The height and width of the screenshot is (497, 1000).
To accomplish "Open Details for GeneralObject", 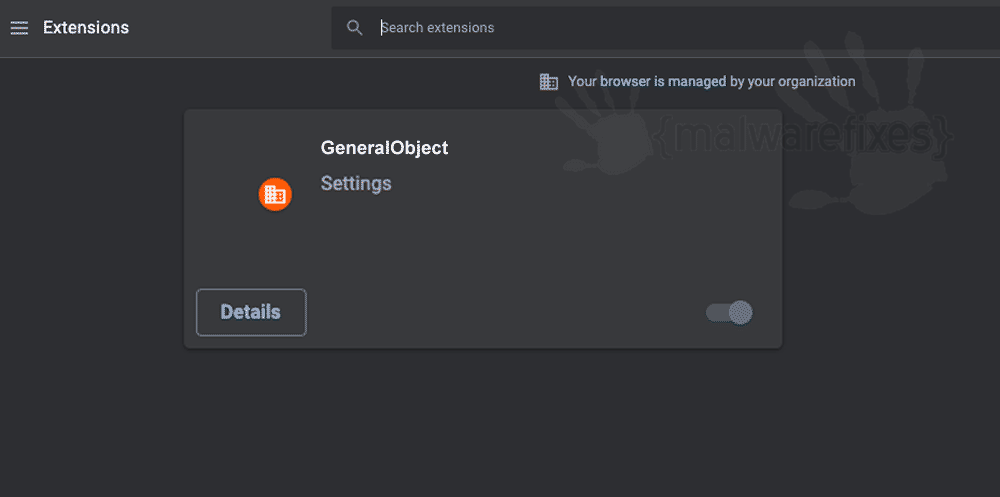I will tap(251, 312).
